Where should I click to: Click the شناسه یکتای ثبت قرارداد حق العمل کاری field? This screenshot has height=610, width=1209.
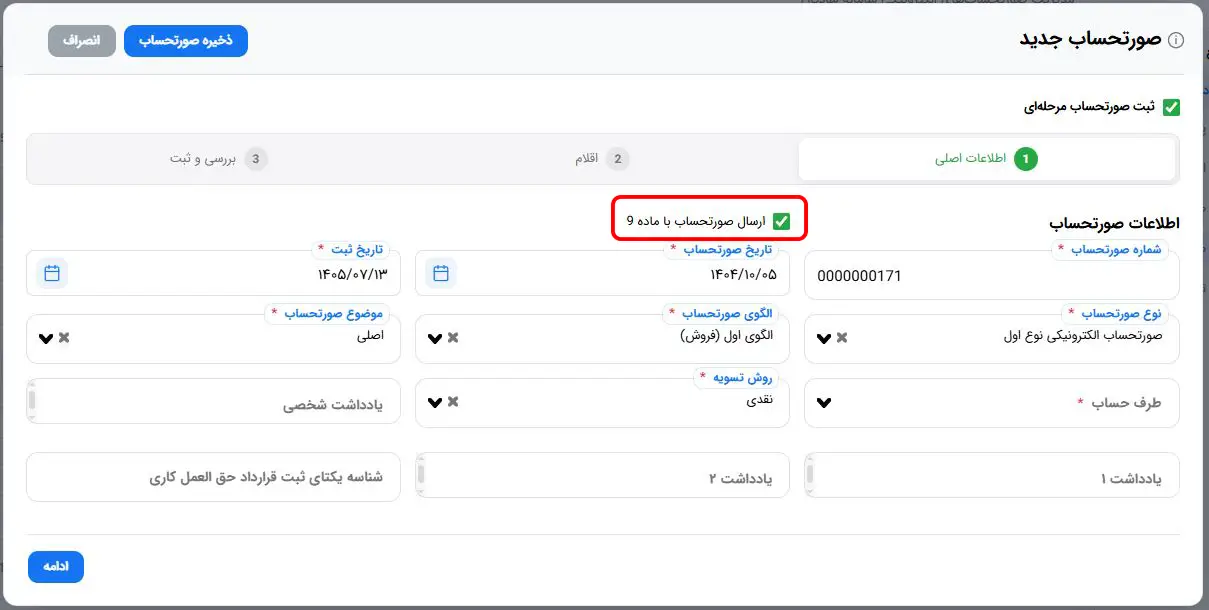pos(214,476)
